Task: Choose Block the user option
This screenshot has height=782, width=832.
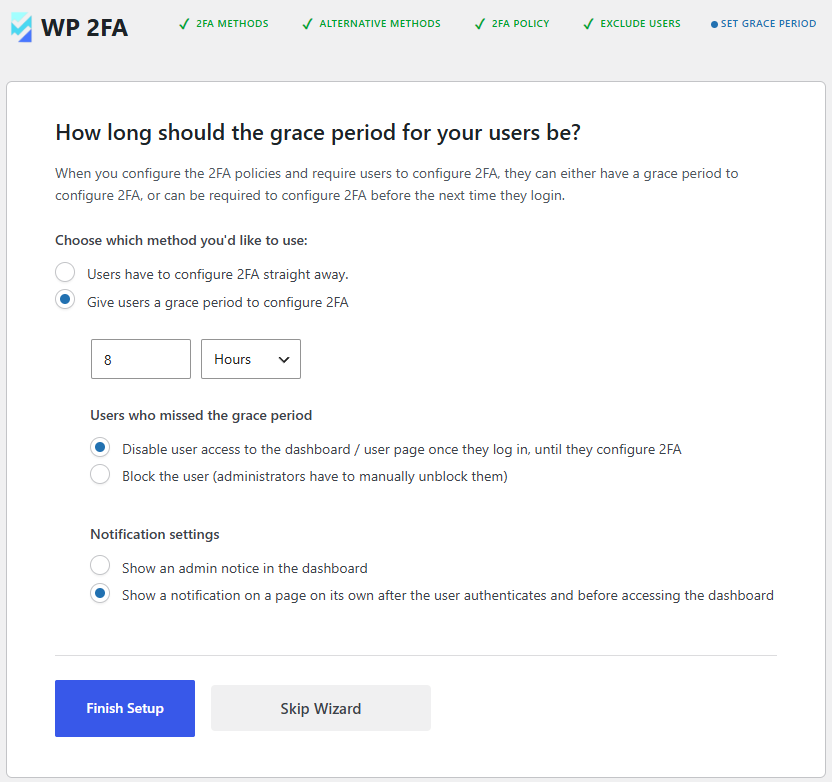Action: (100, 474)
